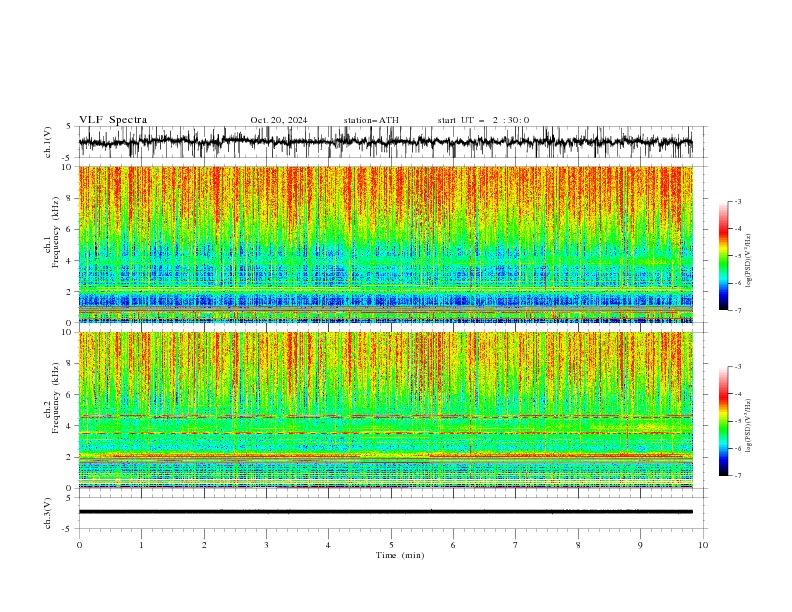This screenshot has height=612, width=792.
Task: Select the date text "Oct. 20, 2024"
Action: (x=279, y=120)
